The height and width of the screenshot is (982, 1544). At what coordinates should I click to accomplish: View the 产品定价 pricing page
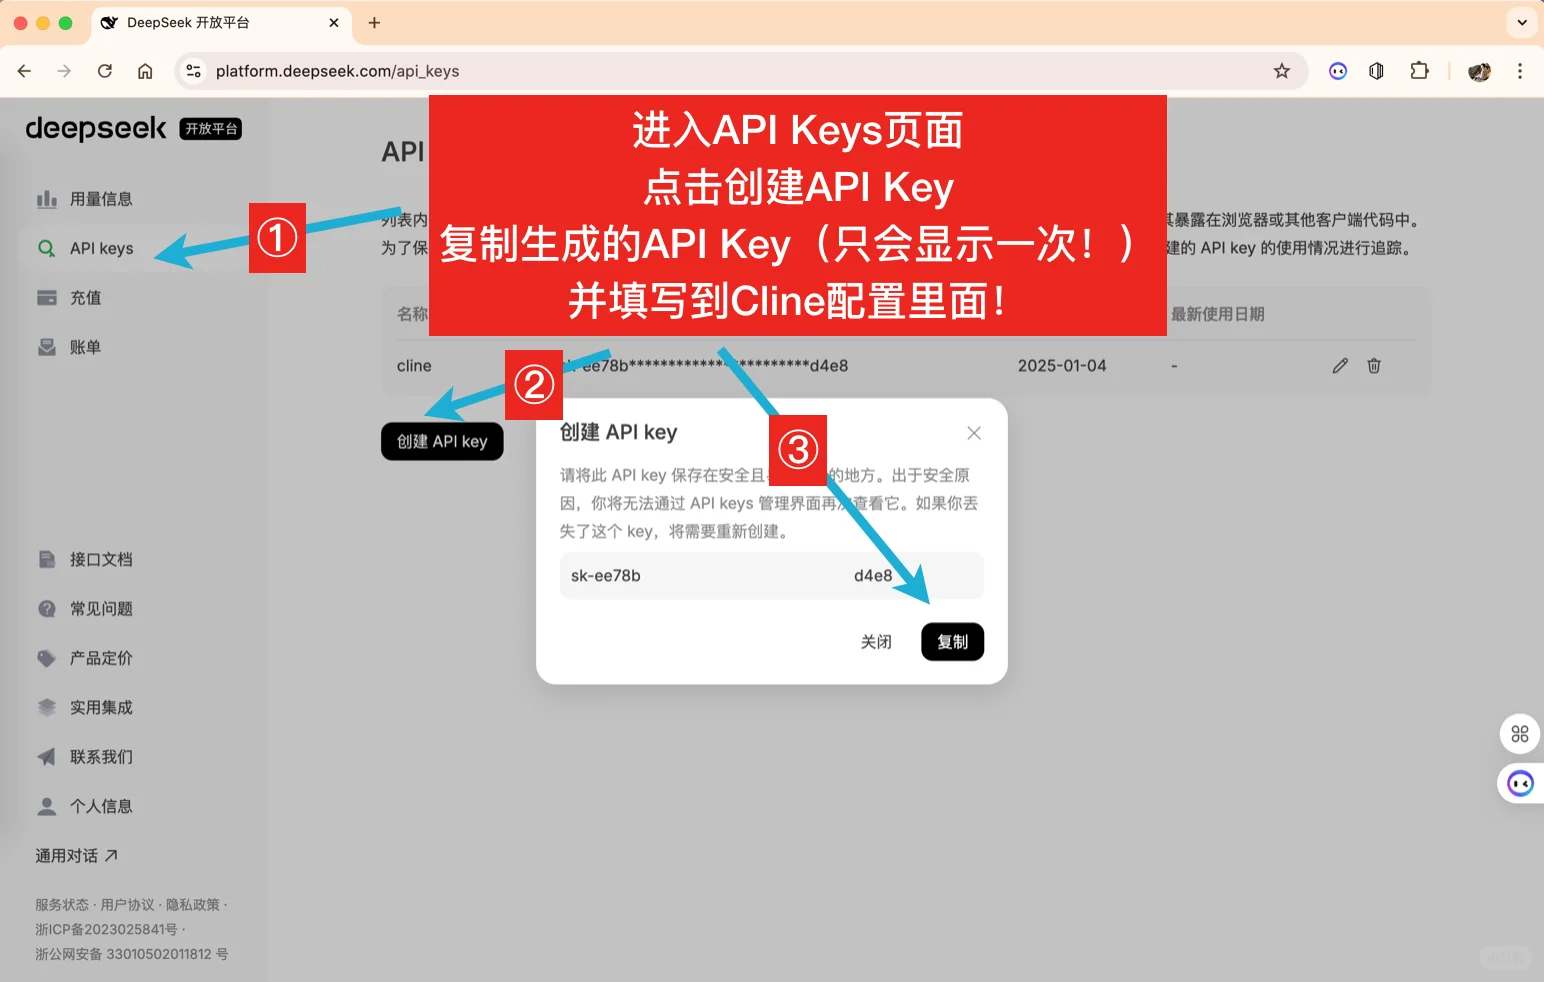(99, 657)
